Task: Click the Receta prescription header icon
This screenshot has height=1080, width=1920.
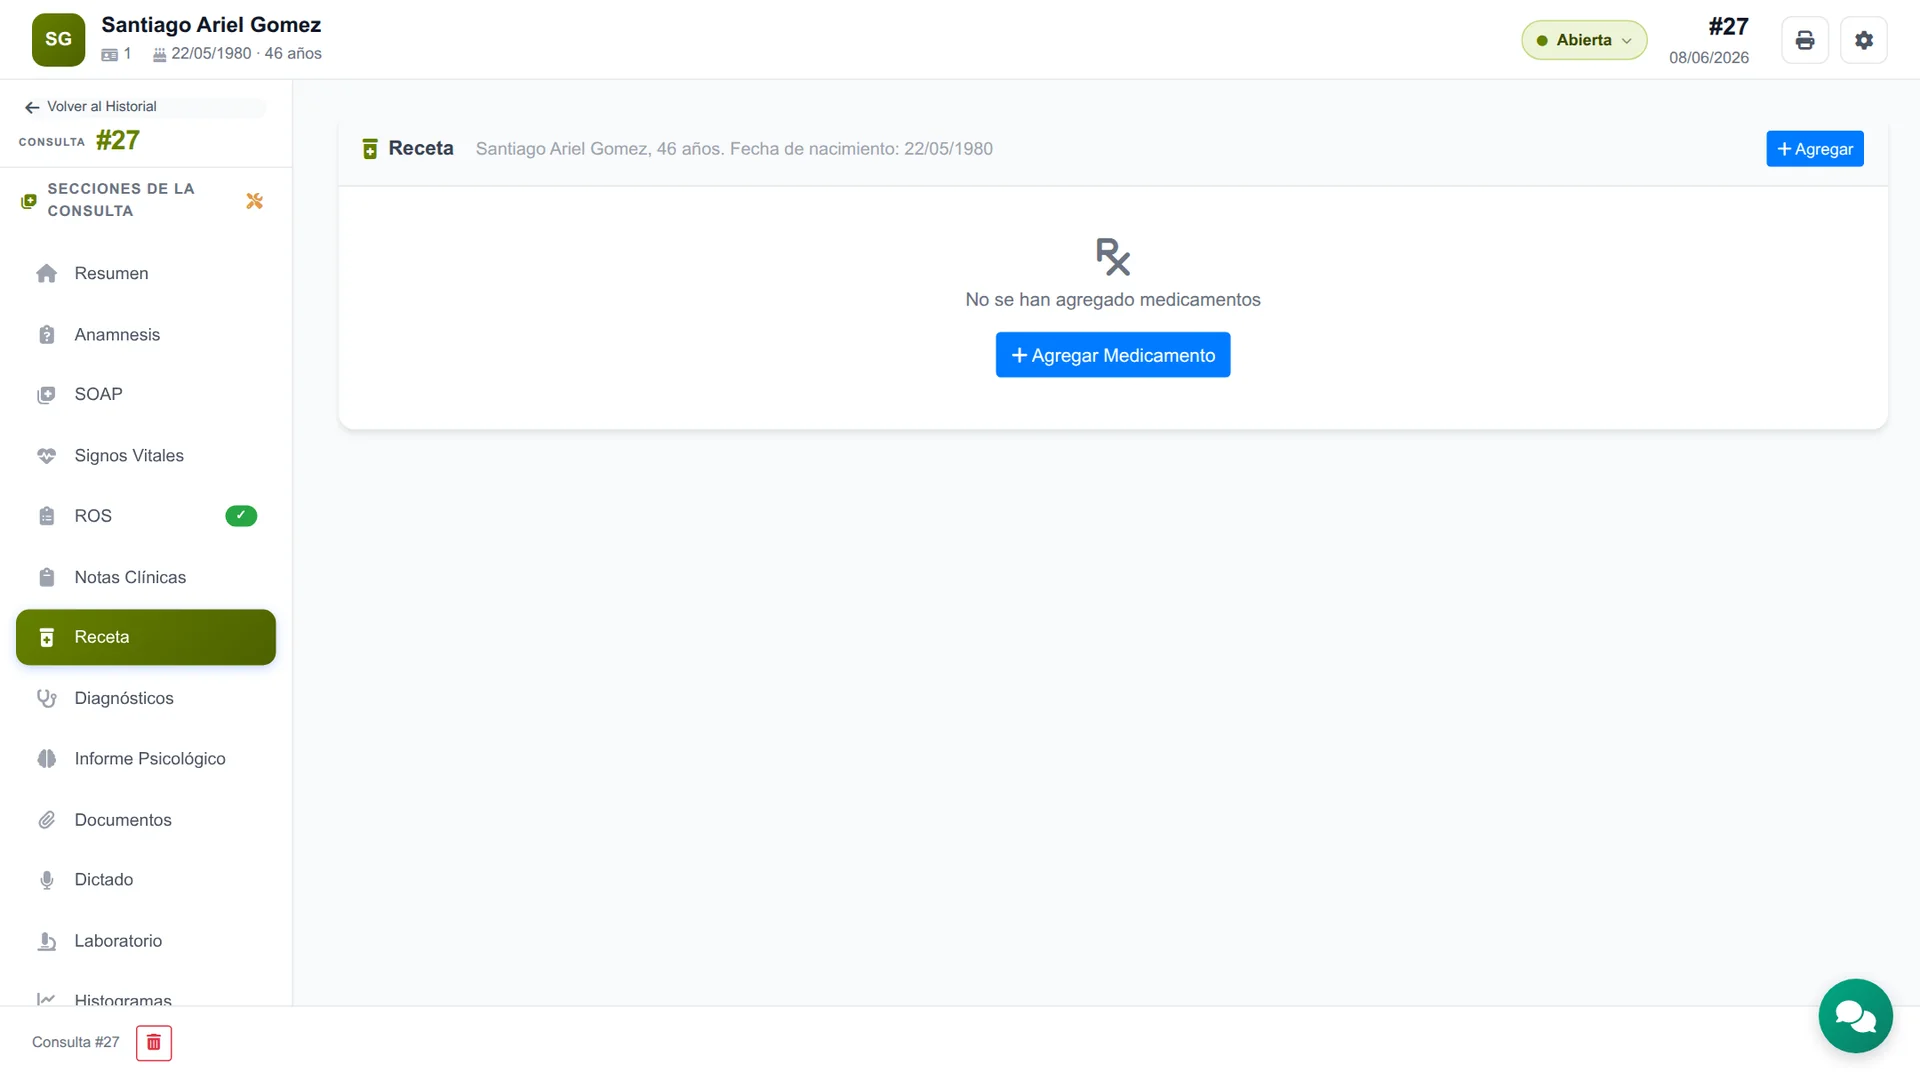Action: click(370, 149)
